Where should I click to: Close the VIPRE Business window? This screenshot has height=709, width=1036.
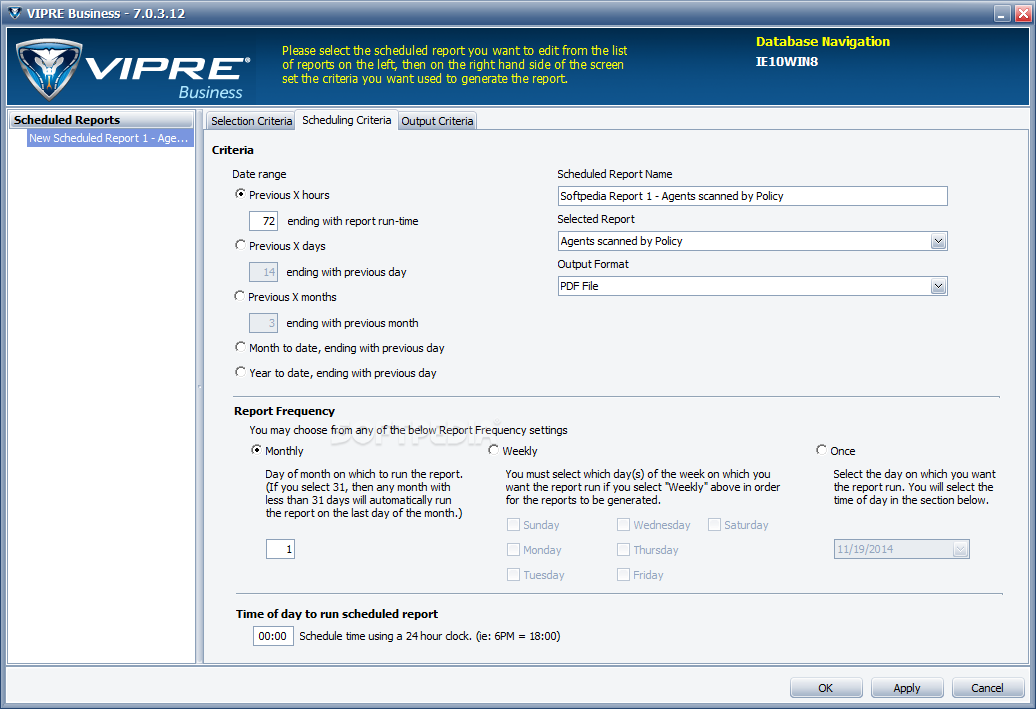pos(1023,13)
